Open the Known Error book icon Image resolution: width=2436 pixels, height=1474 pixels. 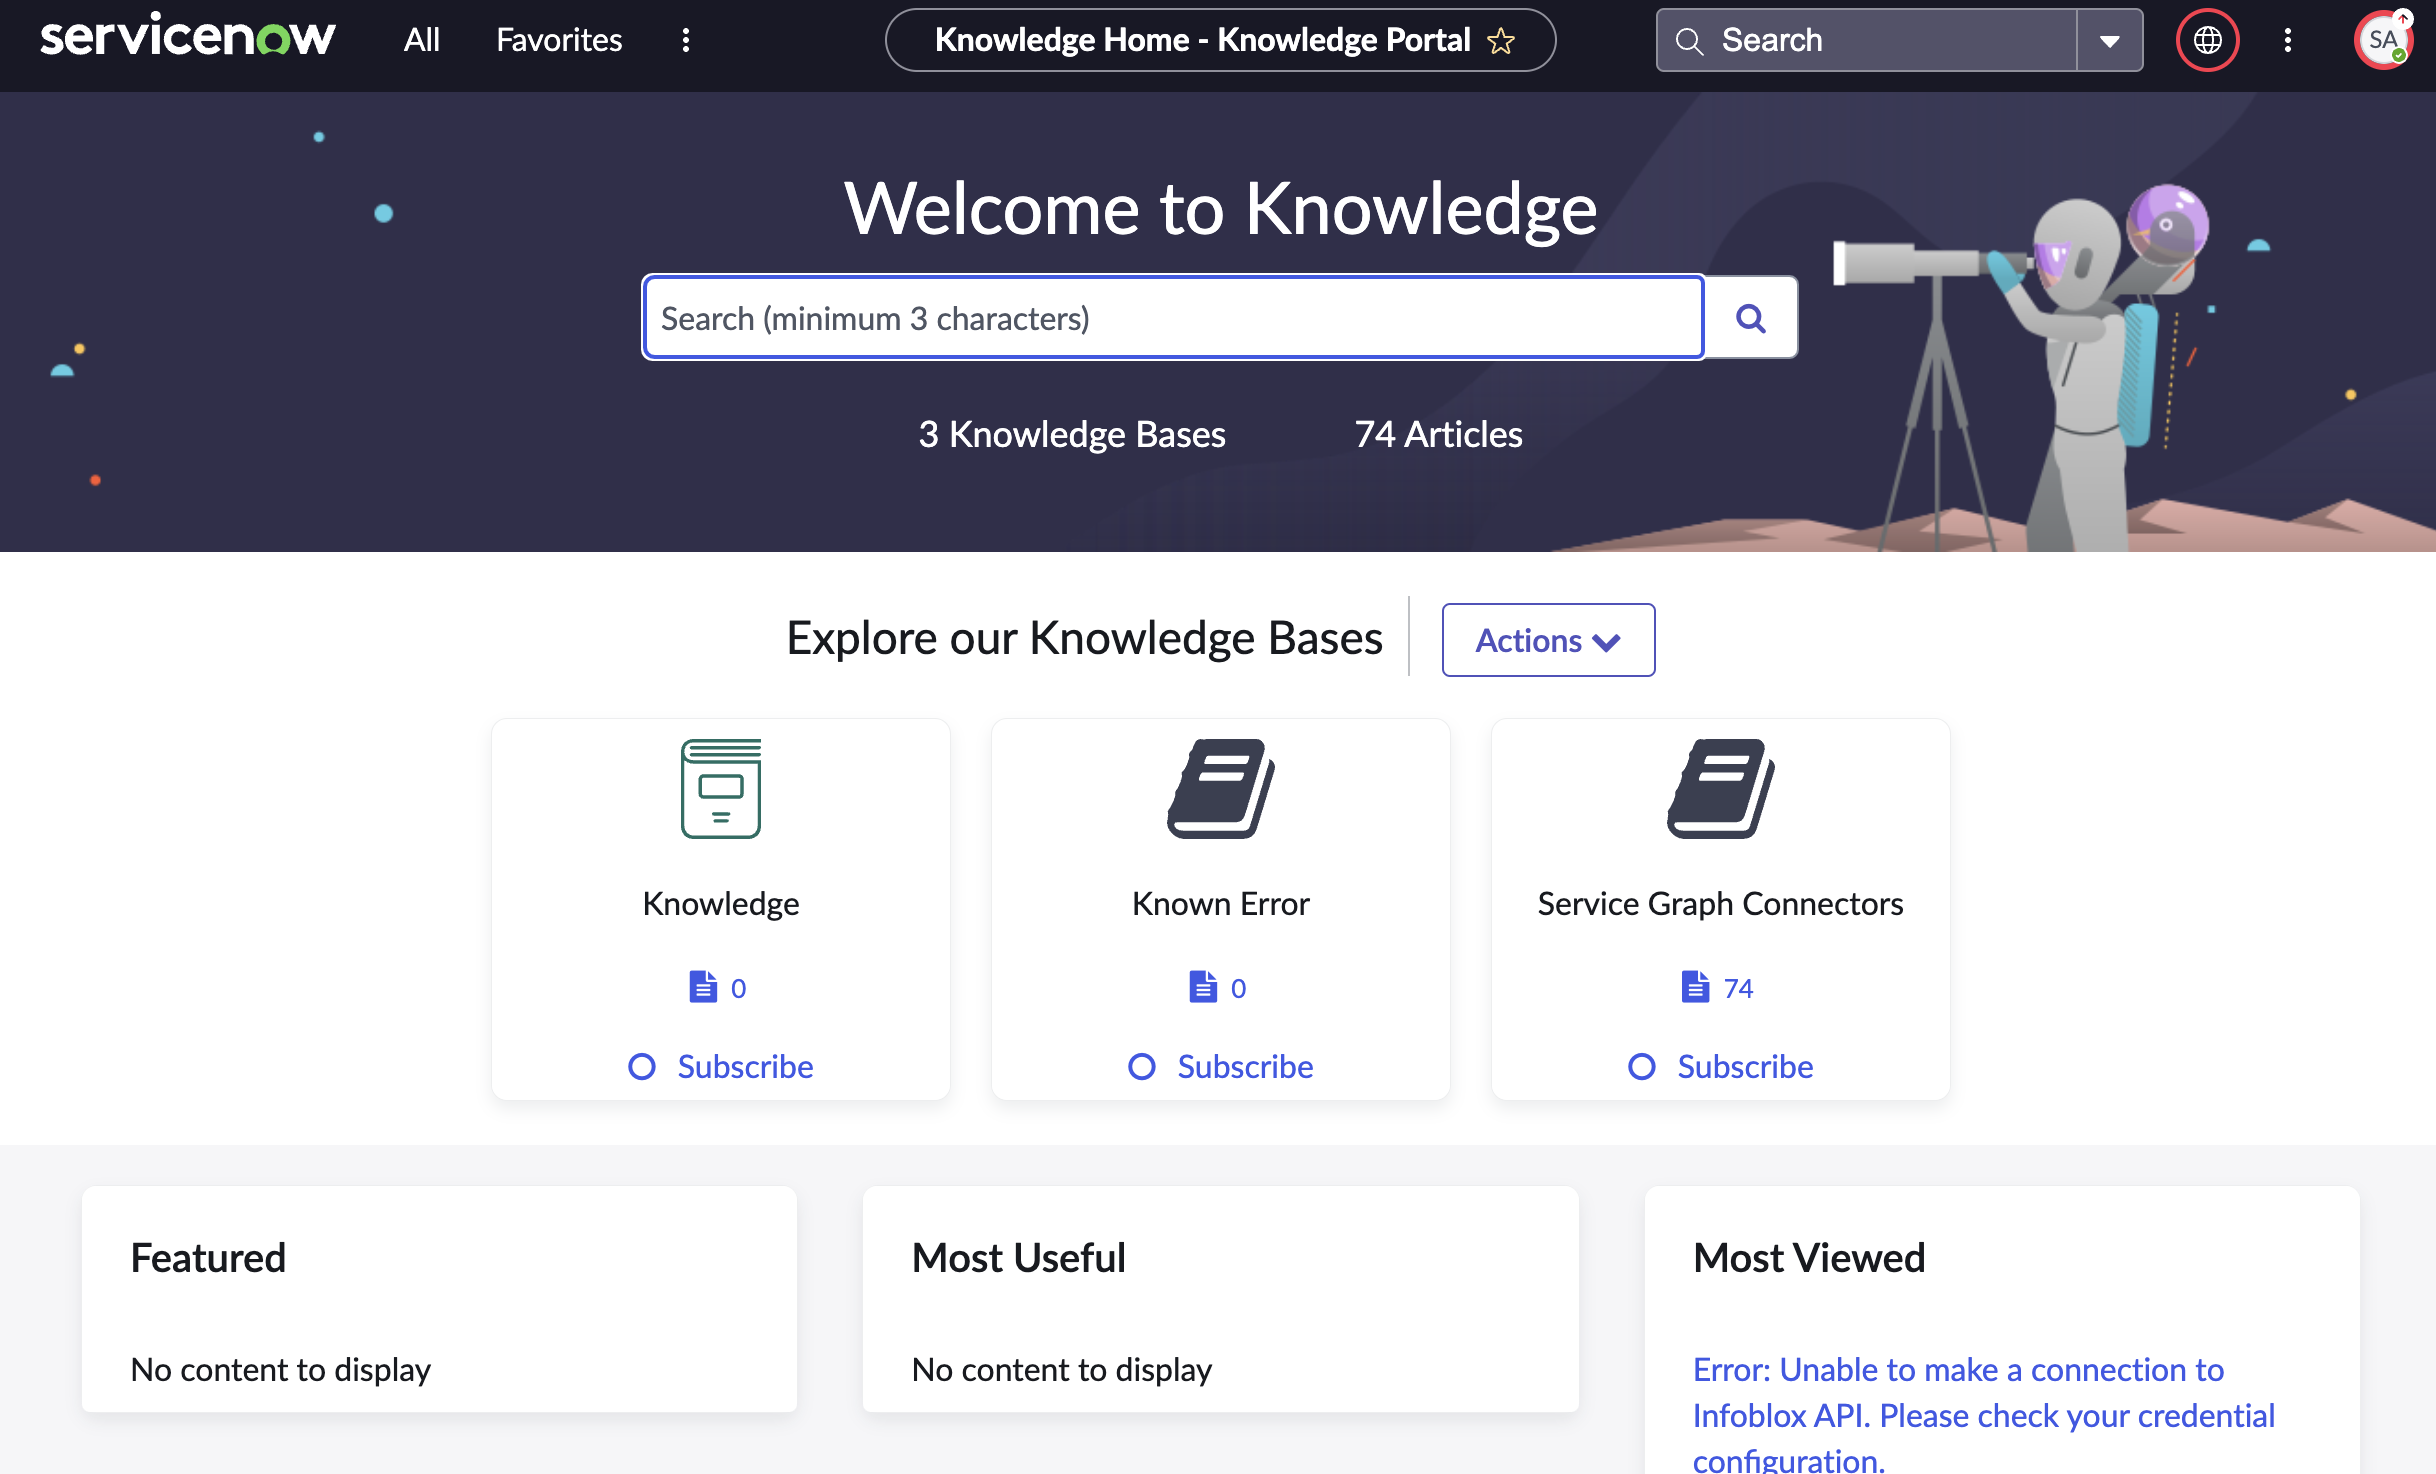1221,788
